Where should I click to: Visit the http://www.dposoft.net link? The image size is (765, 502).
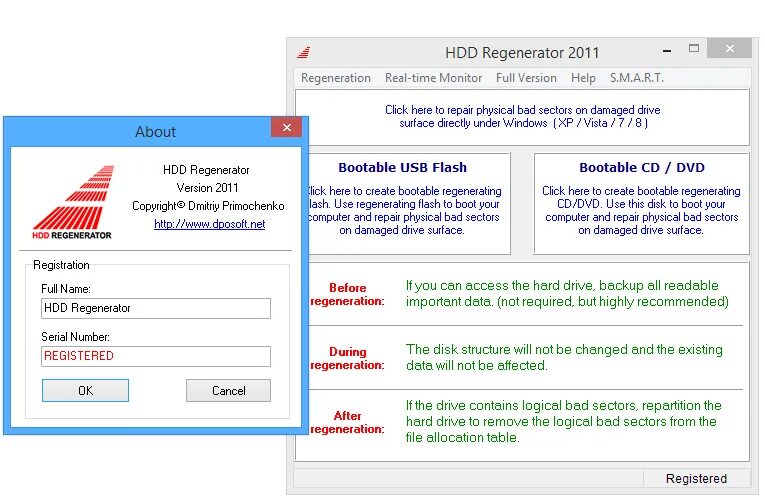tap(210, 224)
